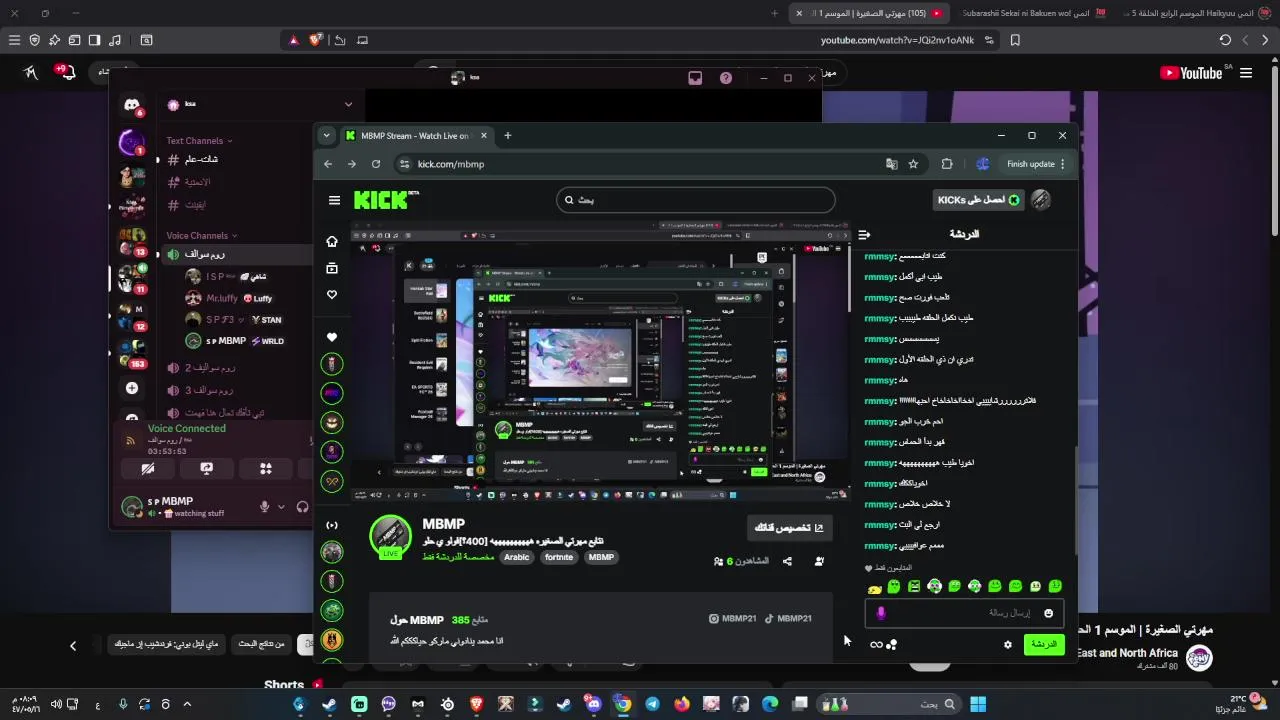Open the Chrome three-dot menu
This screenshot has width=1280, height=720.
(x=1062, y=164)
